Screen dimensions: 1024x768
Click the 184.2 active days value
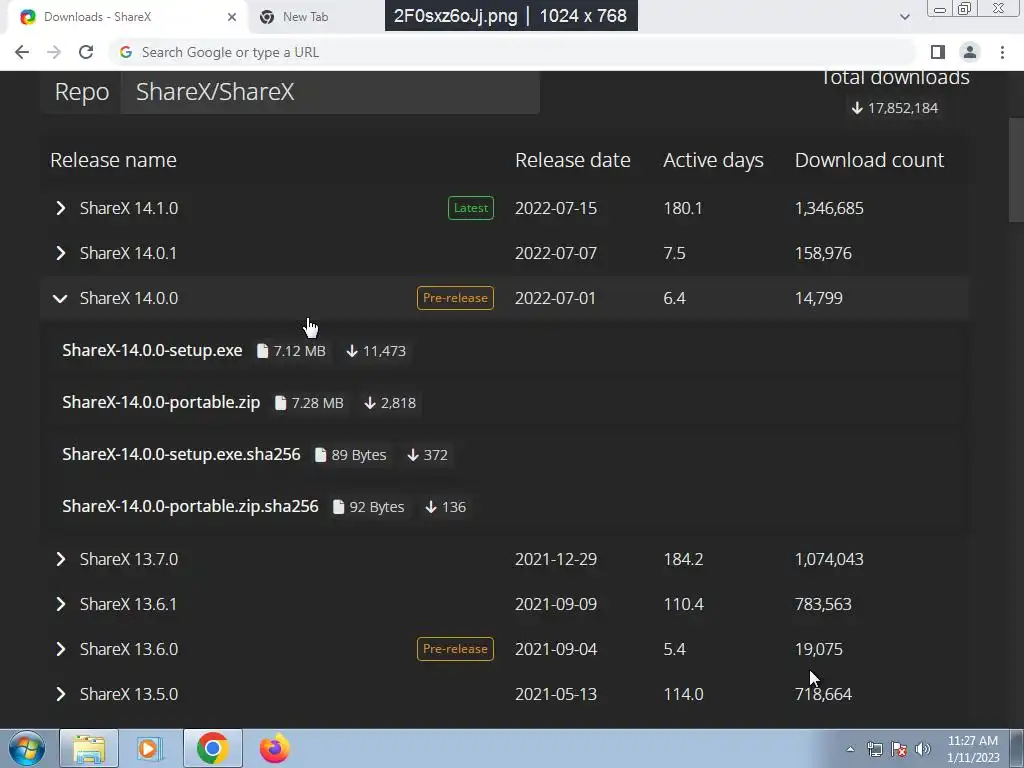pos(683,559)
